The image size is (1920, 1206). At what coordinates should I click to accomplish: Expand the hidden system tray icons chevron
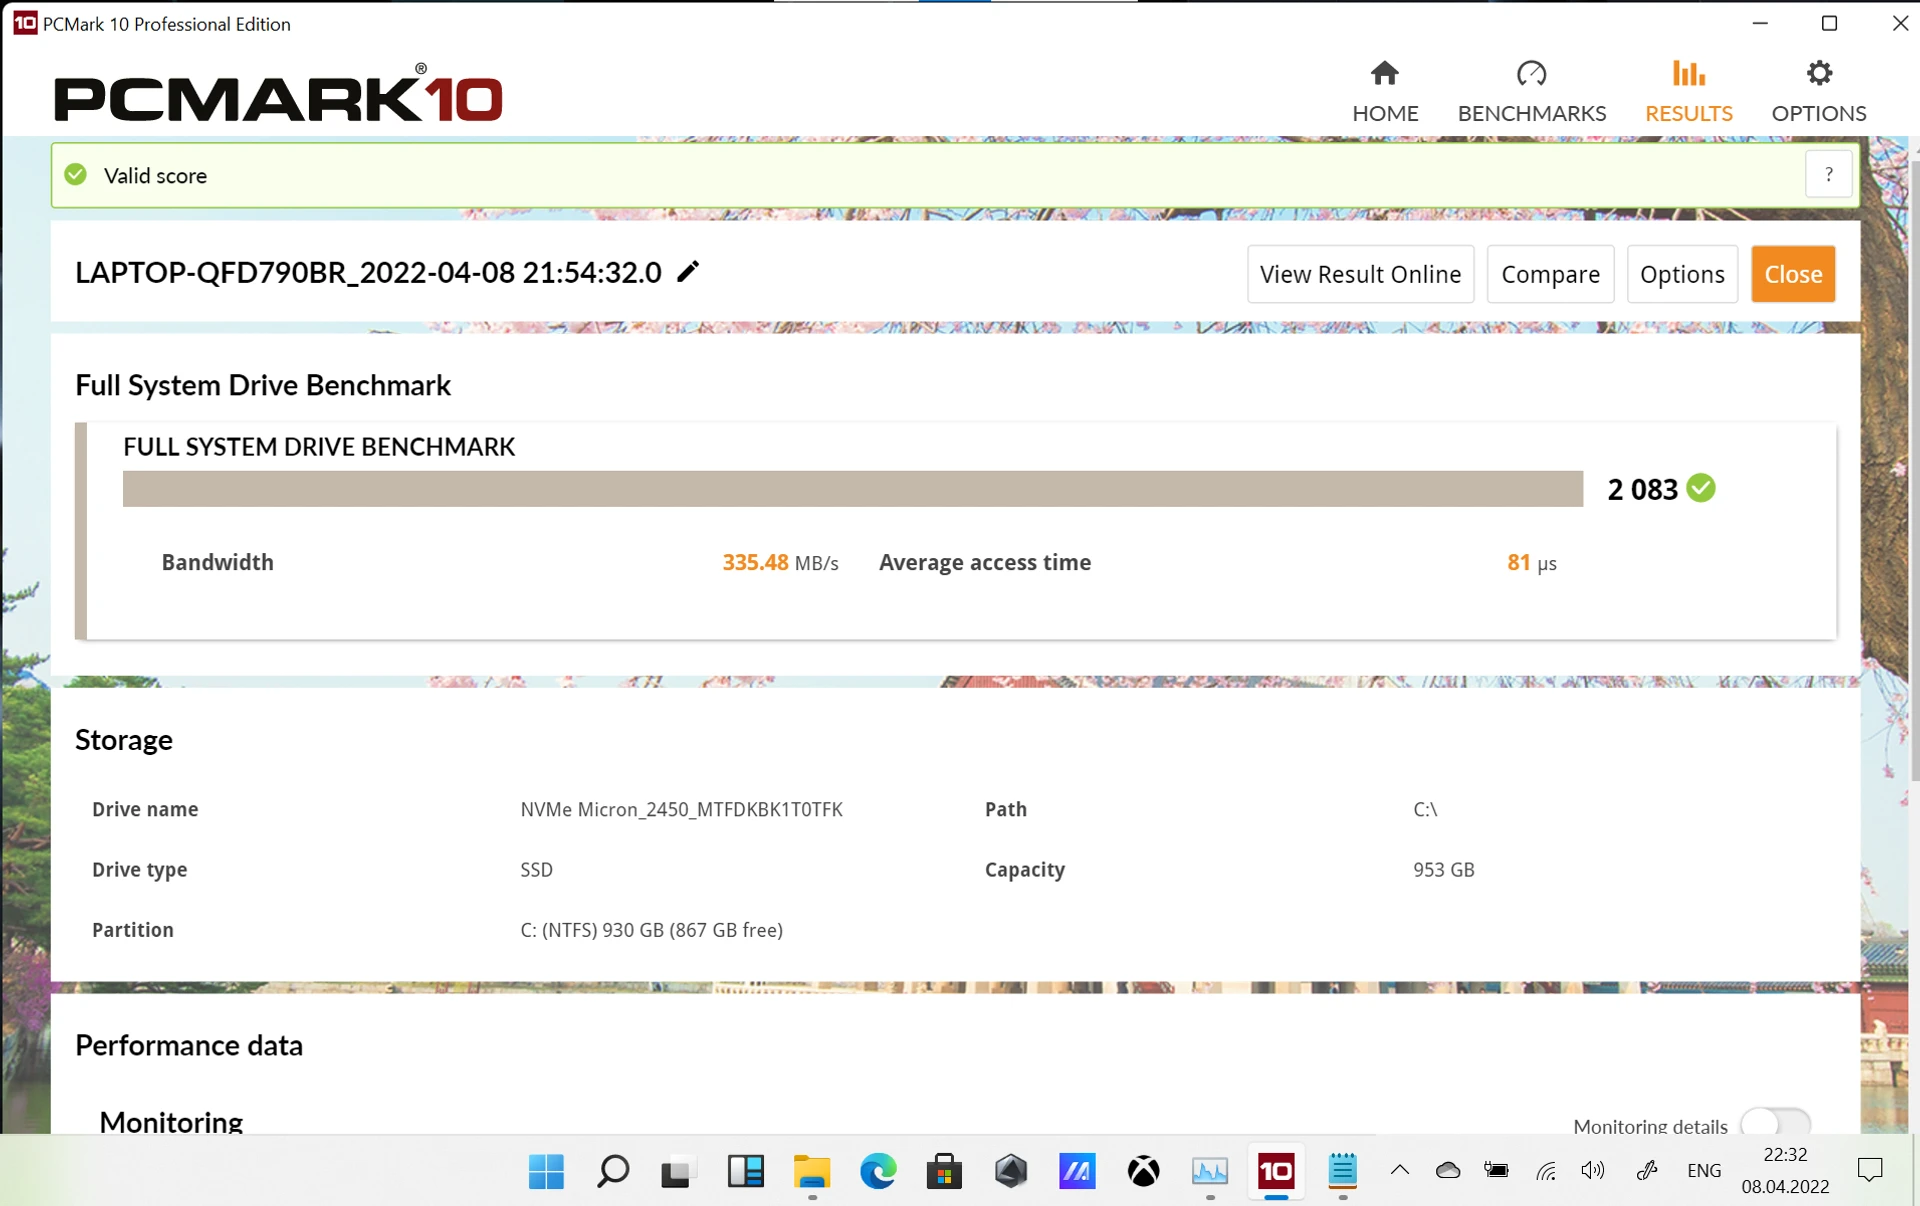(x=1400, y=1170)
